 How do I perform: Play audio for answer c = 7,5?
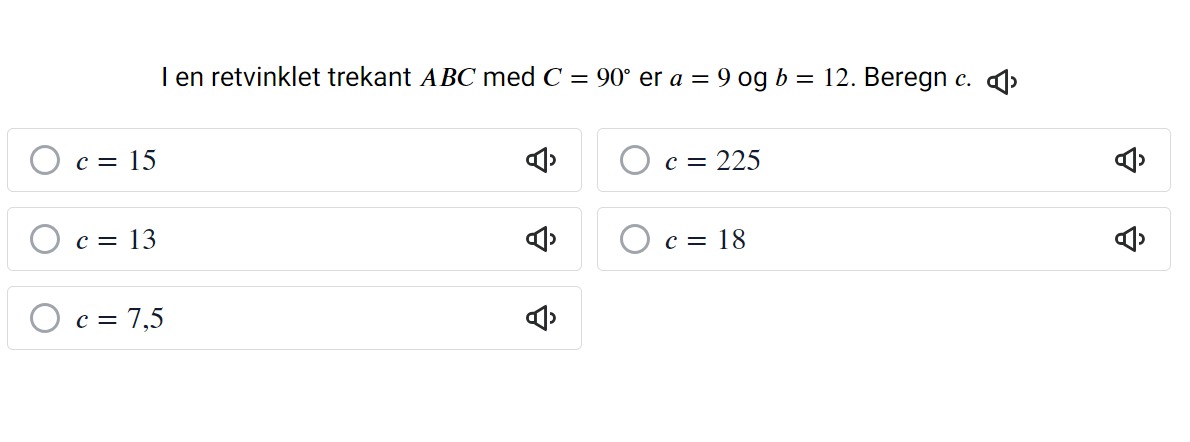(x=541, y=318)
